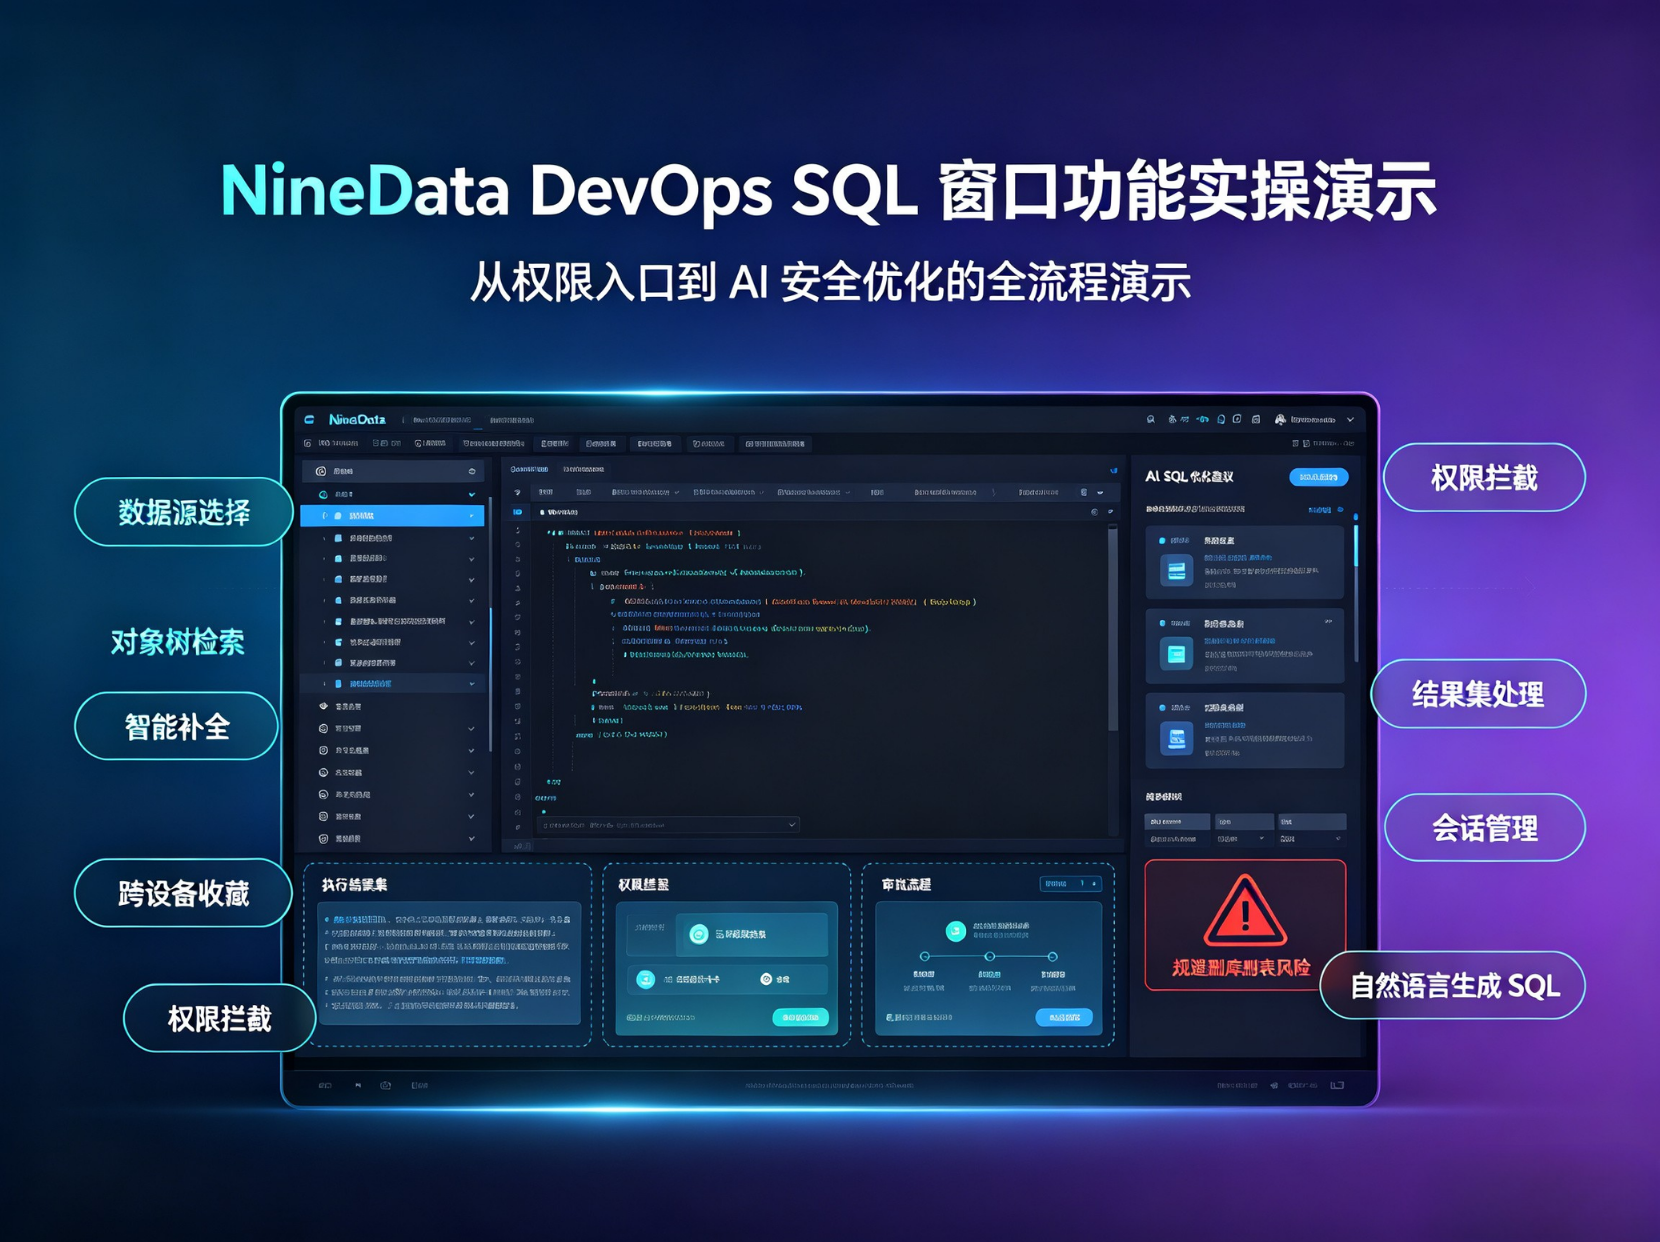Select the third AI SQL suggestion card icon

pyautogui.click(x=1176, y=738)
